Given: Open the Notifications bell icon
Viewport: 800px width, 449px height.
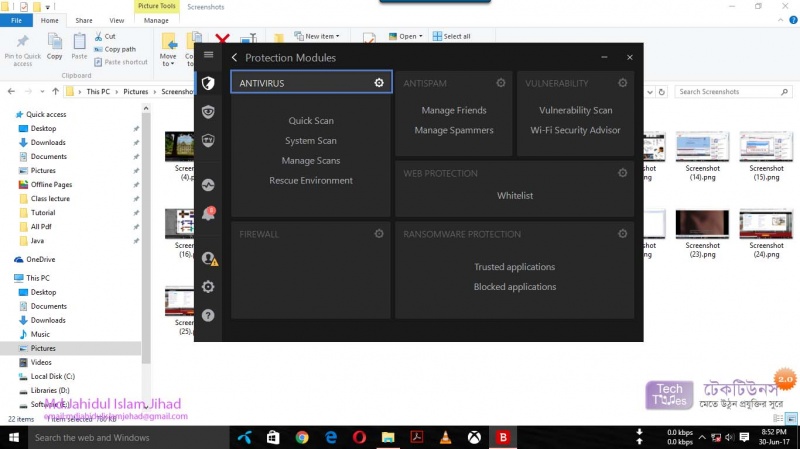Looking at the screenshot, I should [208, 214].
